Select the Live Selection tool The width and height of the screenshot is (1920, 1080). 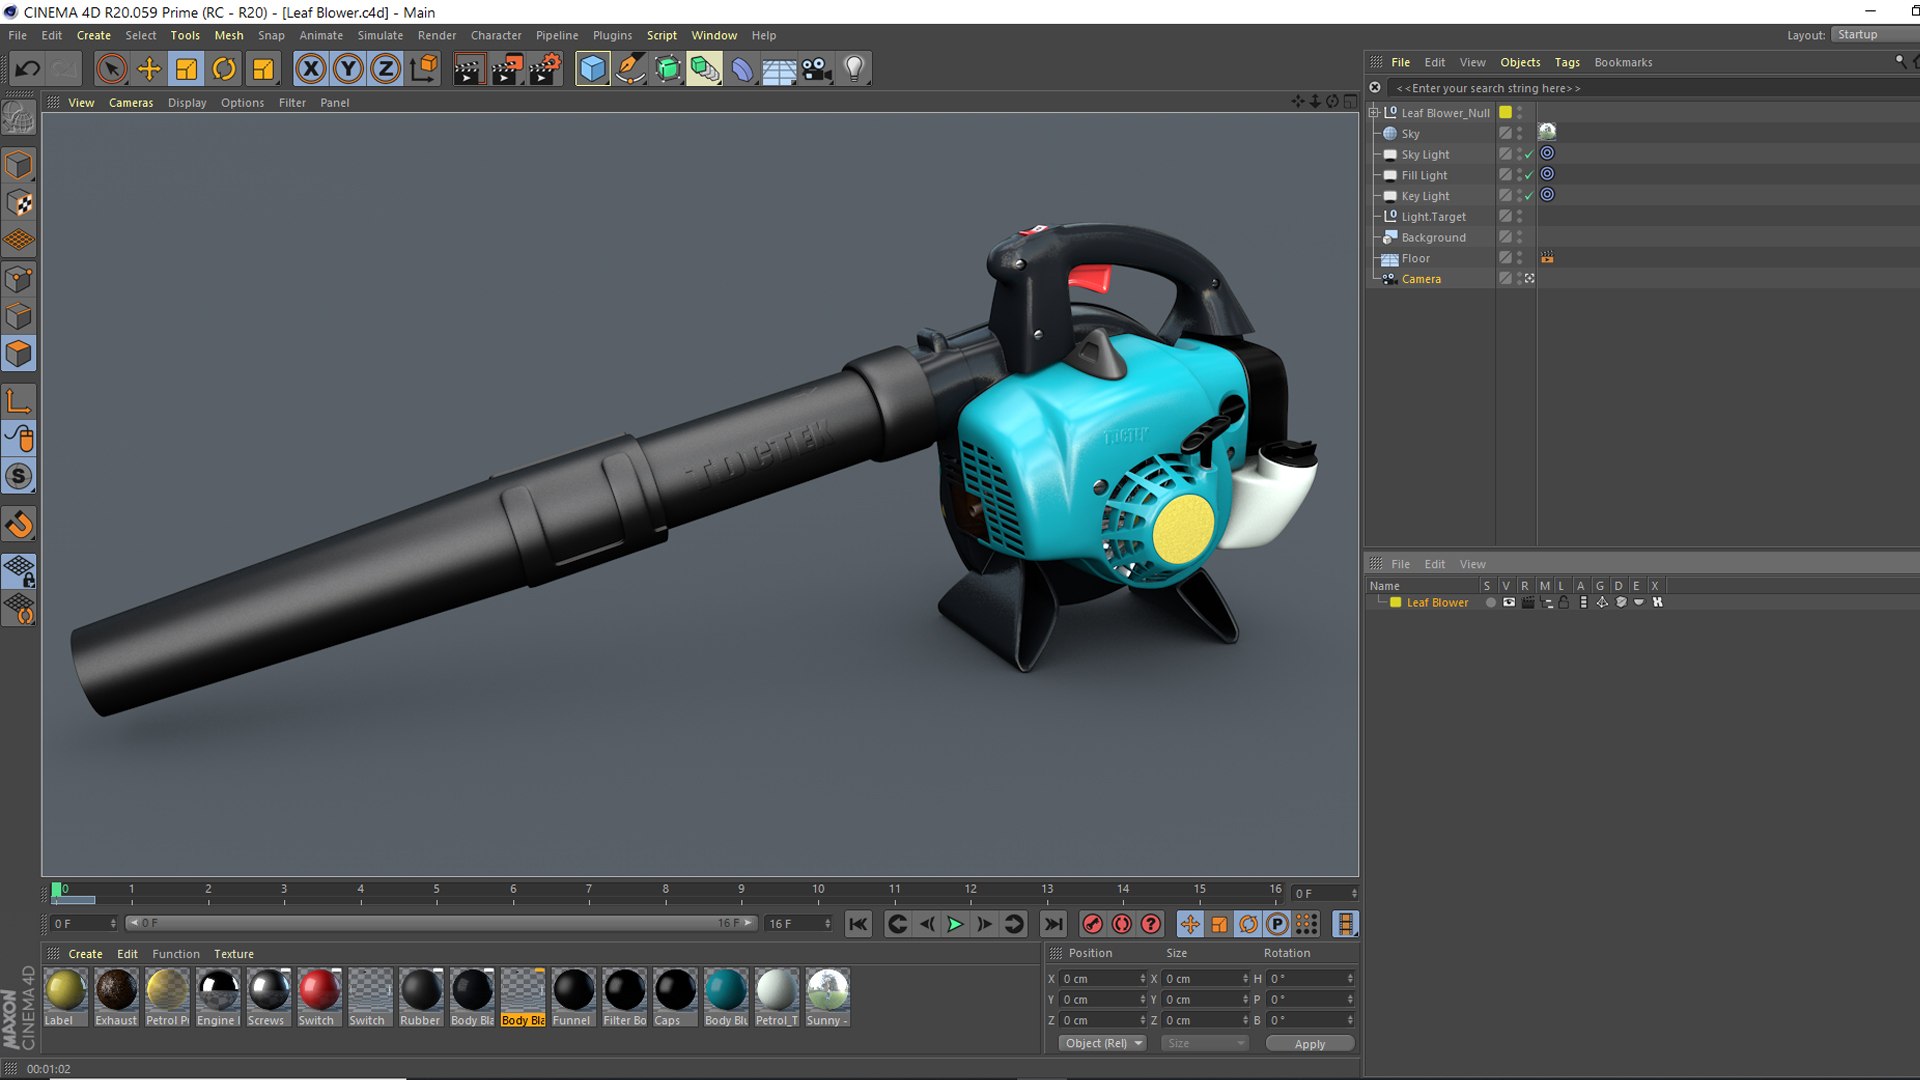pos(111,69)
